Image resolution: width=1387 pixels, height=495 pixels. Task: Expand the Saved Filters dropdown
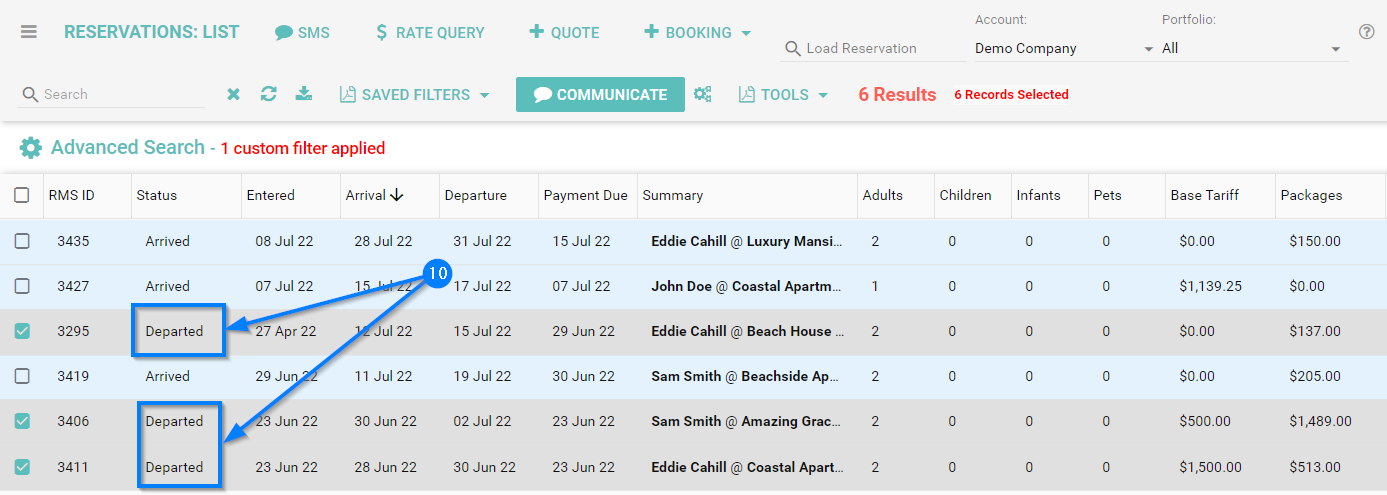point(414,95)
